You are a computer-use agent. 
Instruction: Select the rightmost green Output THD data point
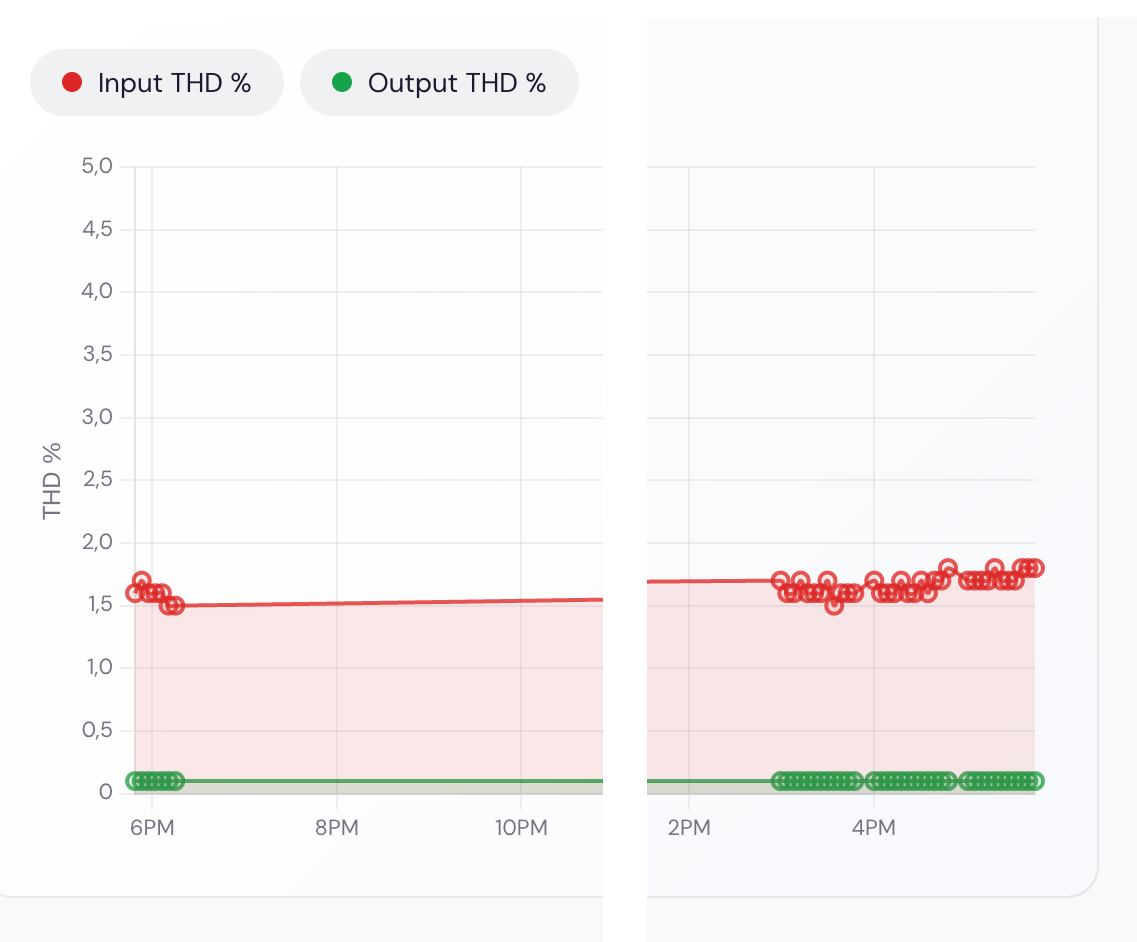point(1035,781)
